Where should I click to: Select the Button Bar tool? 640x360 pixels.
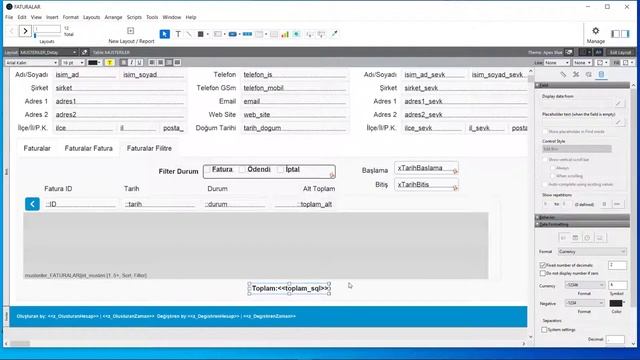[247, 34]
